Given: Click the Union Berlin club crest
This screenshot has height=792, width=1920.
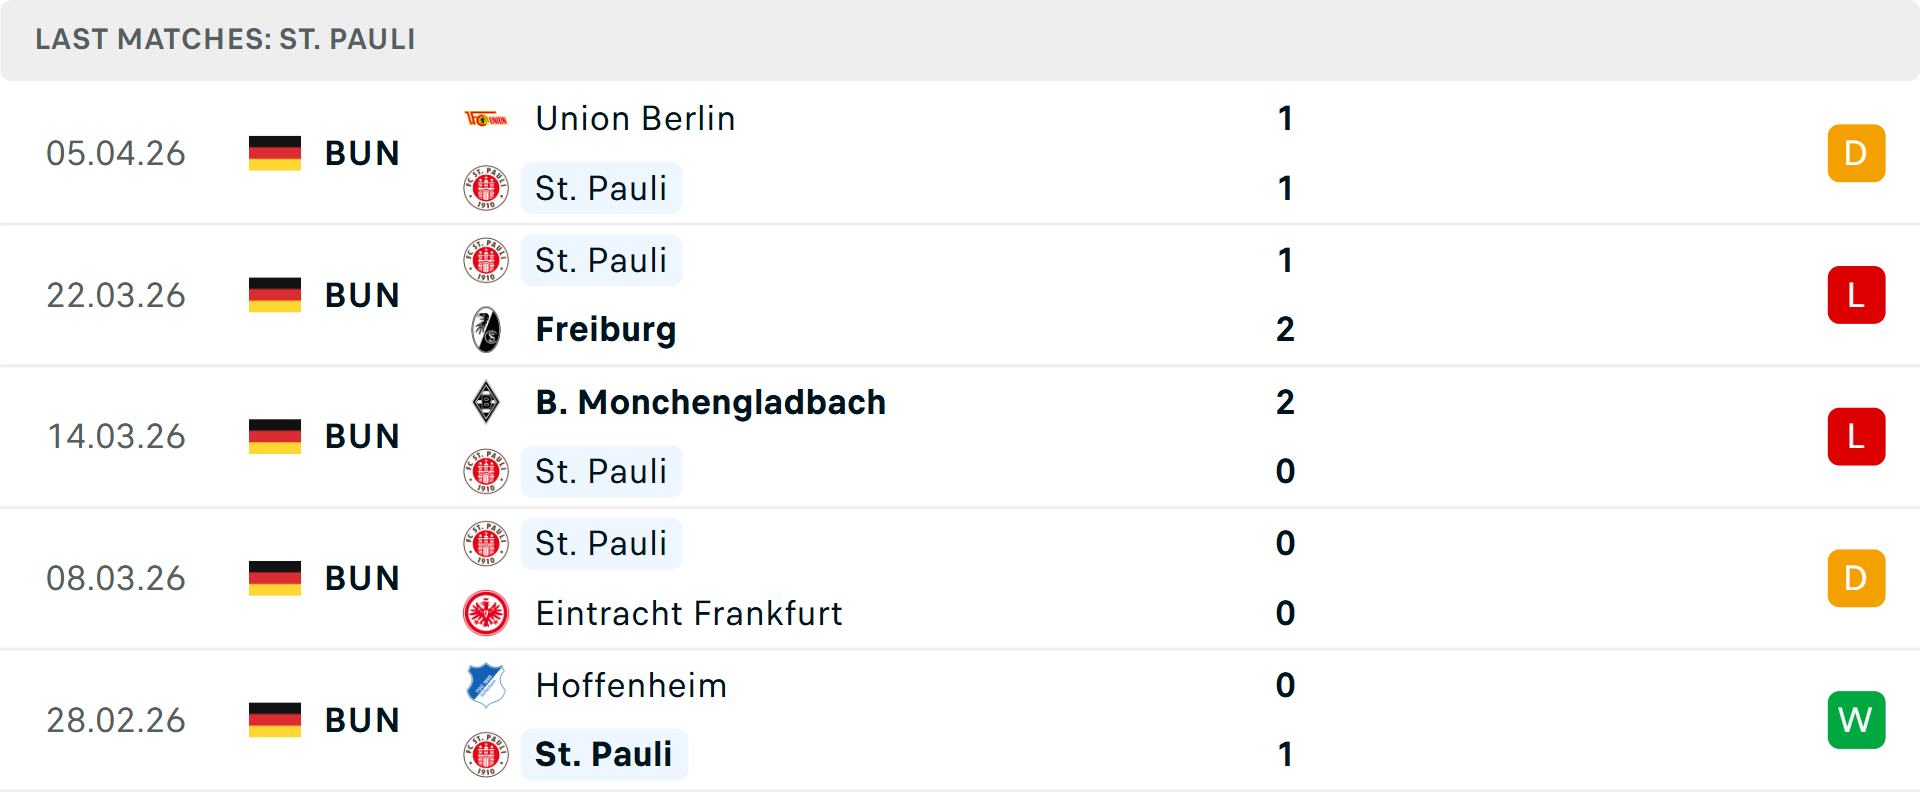Looking at the screenshot, I should 486,118.
